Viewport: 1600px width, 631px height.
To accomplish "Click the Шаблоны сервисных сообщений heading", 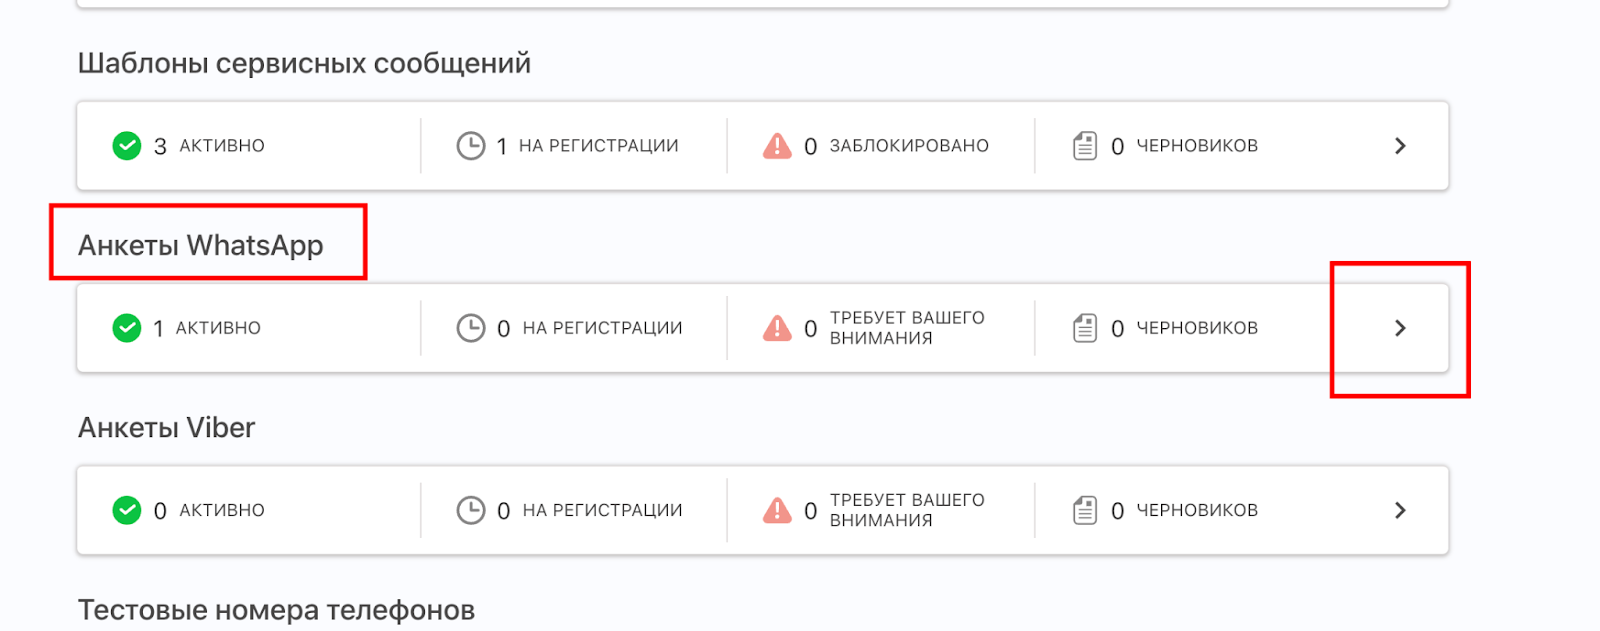I will 304,63.
